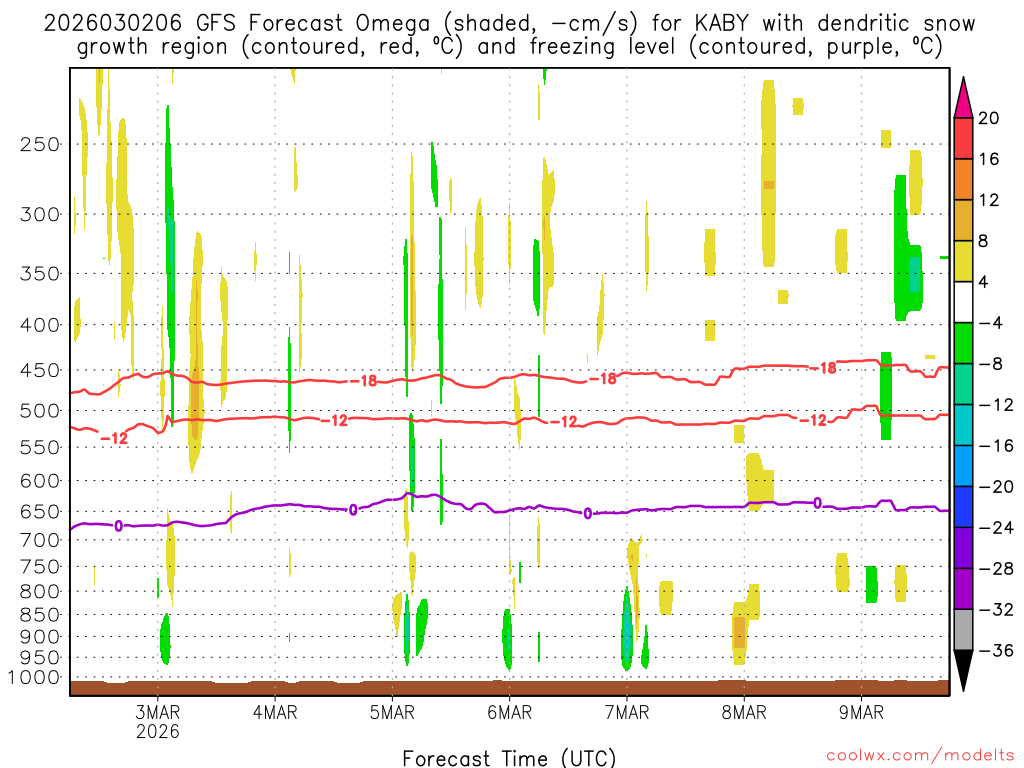Click the -12 contour label after 6MAR
Image resolution: width=1024 pixels, height=768 pixels.
click(x=564, y=422)
